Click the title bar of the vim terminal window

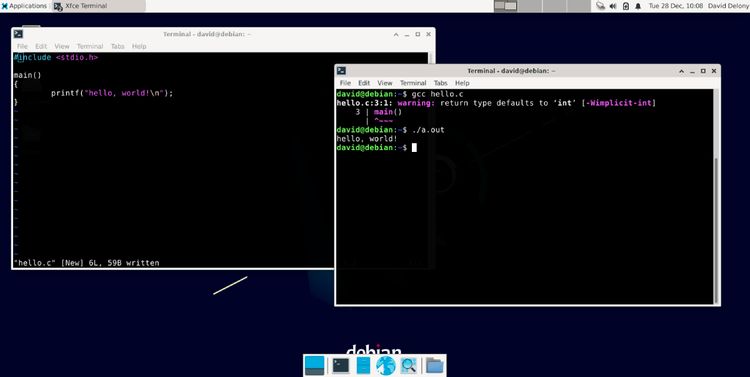pos(207,34)
